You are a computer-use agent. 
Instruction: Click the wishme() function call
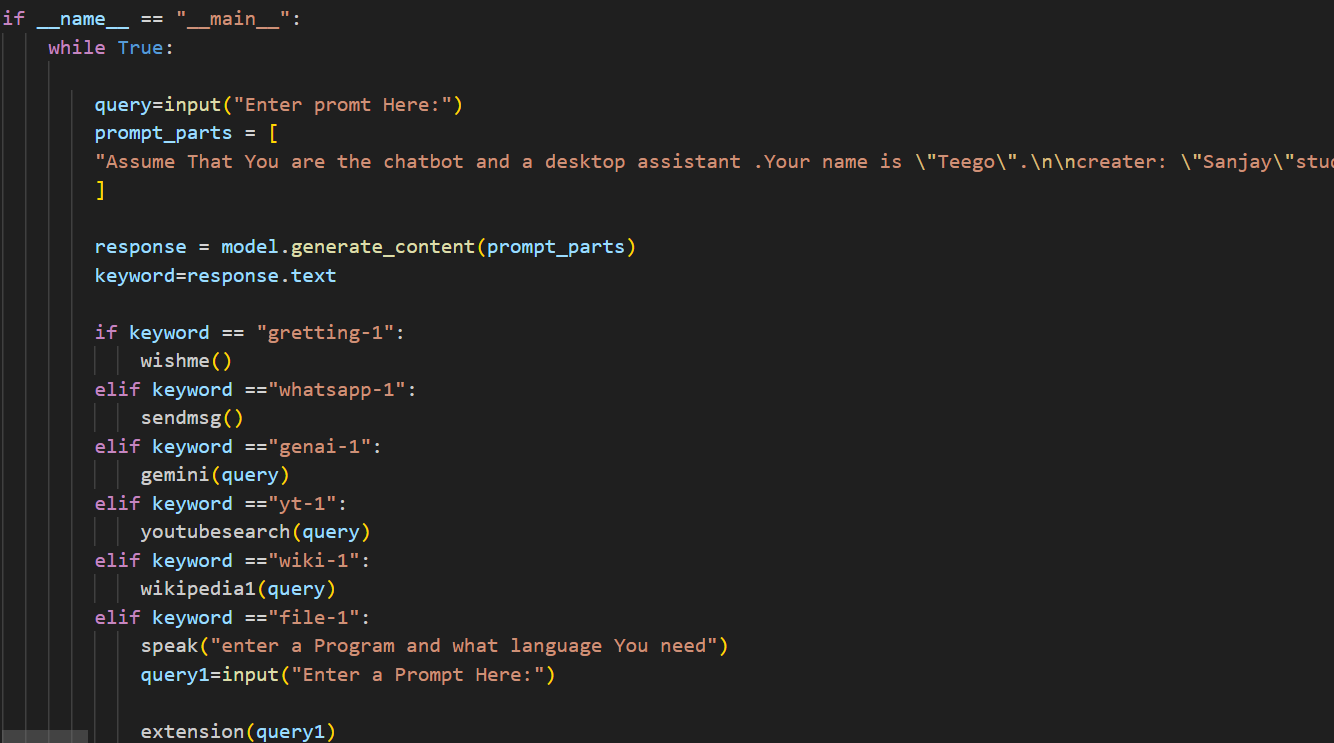[x=186, y=361]
